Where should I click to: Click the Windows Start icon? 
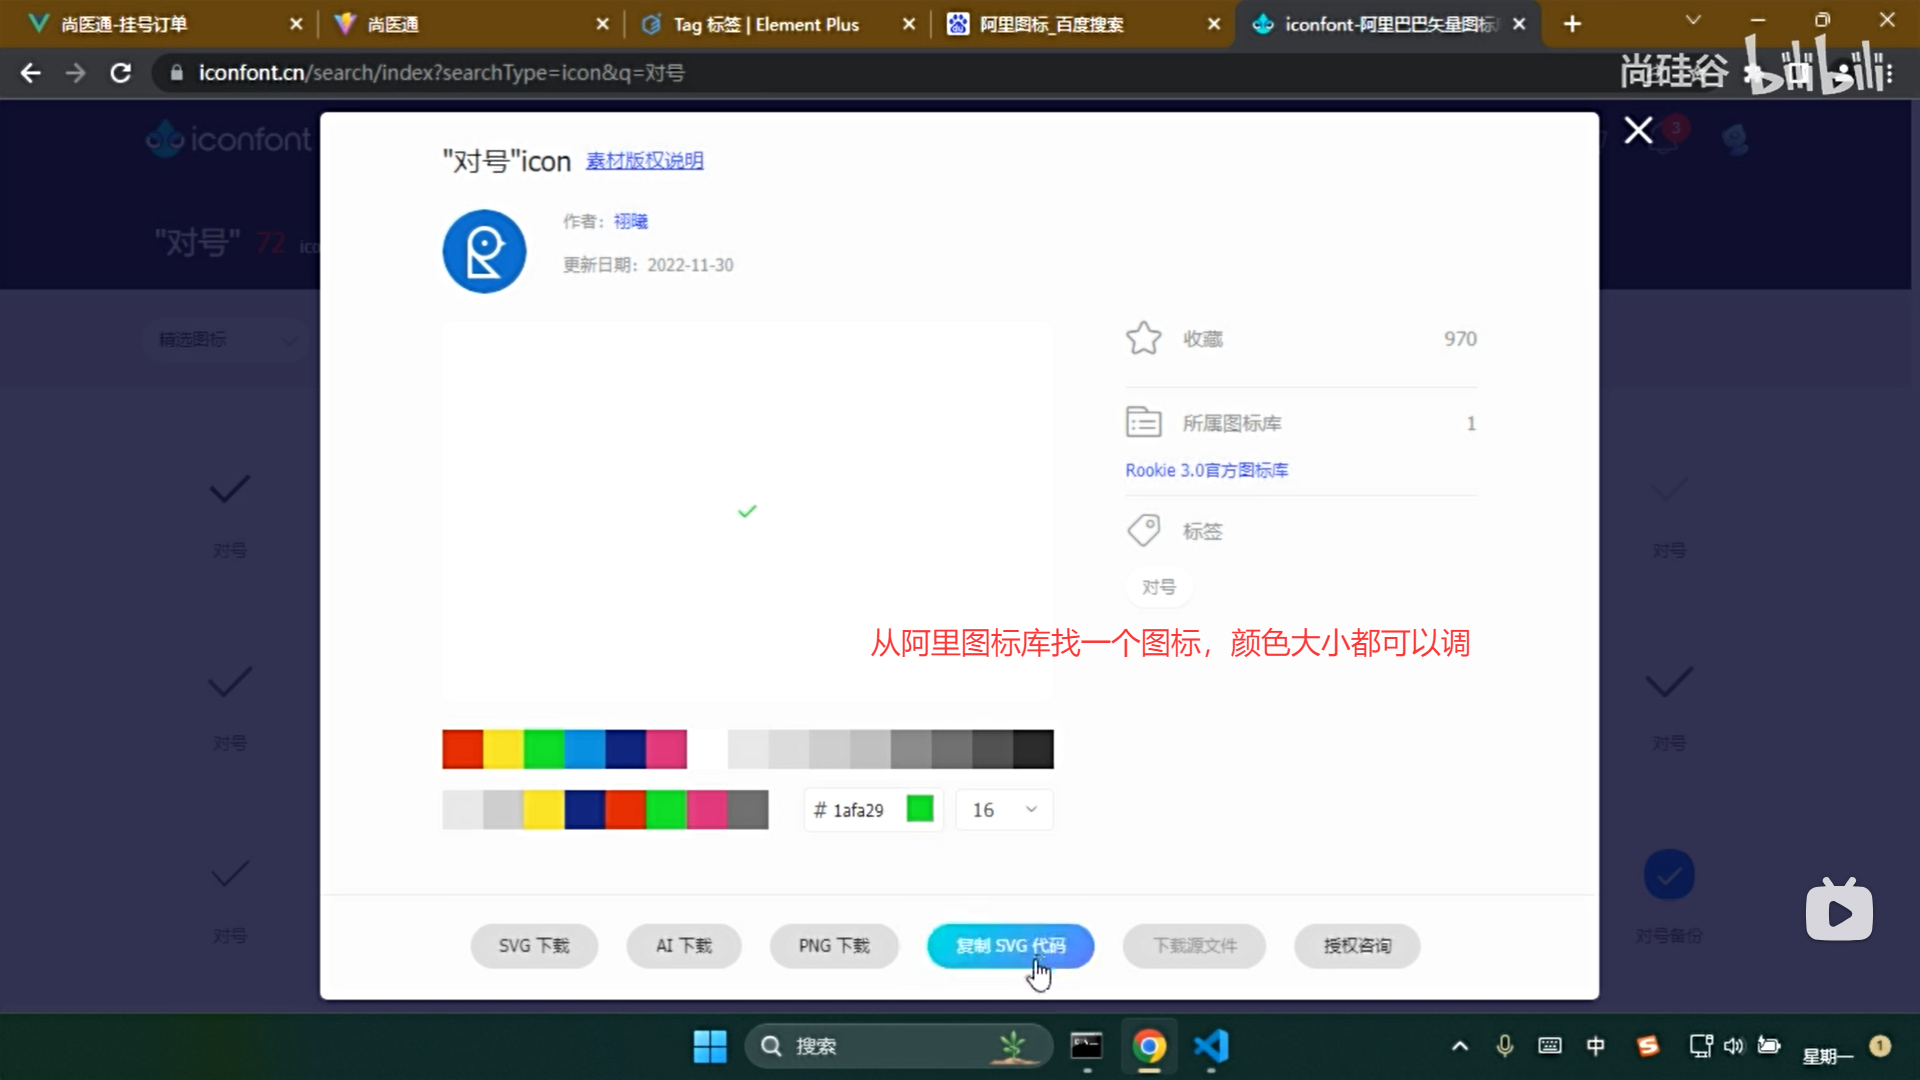(710, 1046)
